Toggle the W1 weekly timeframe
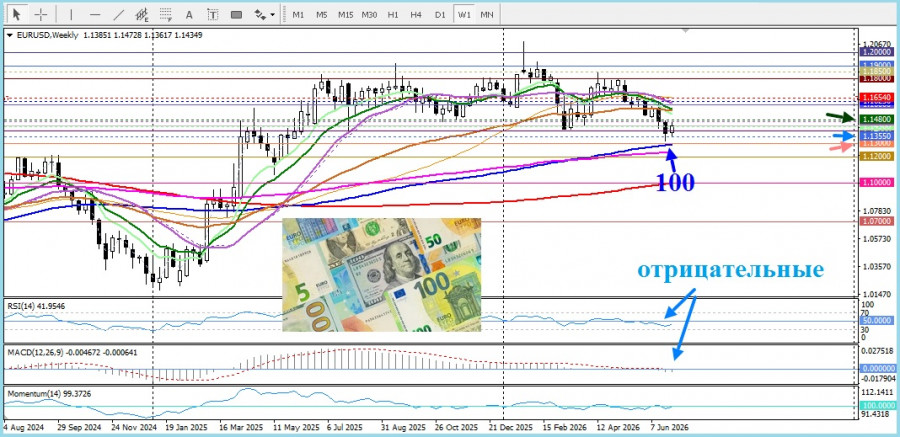The width and height of the screenshot is (900, 437). click(464, 14)
